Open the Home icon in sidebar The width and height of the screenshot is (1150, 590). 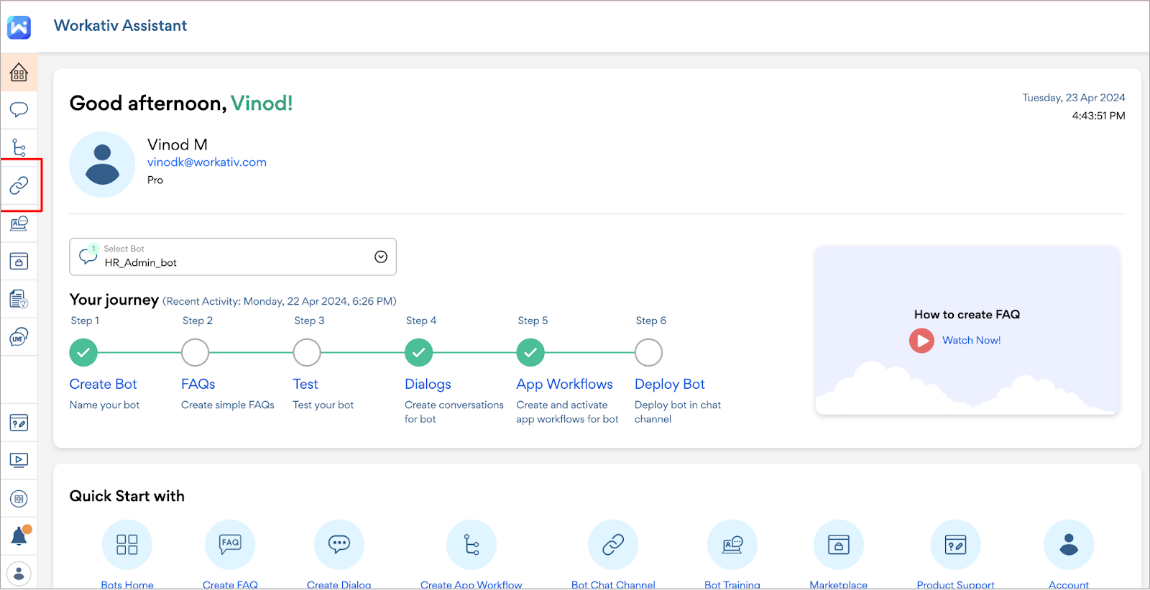[19, 73]
